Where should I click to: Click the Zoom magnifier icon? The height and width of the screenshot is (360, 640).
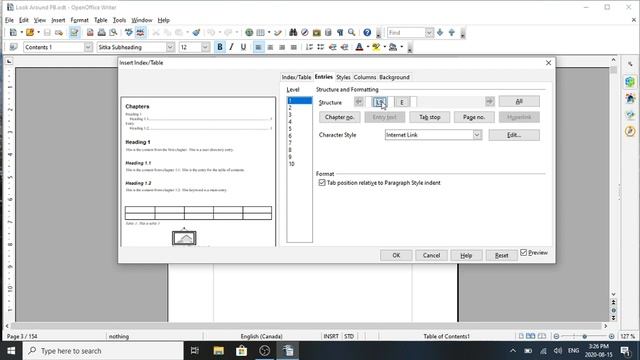coord(351,33)
